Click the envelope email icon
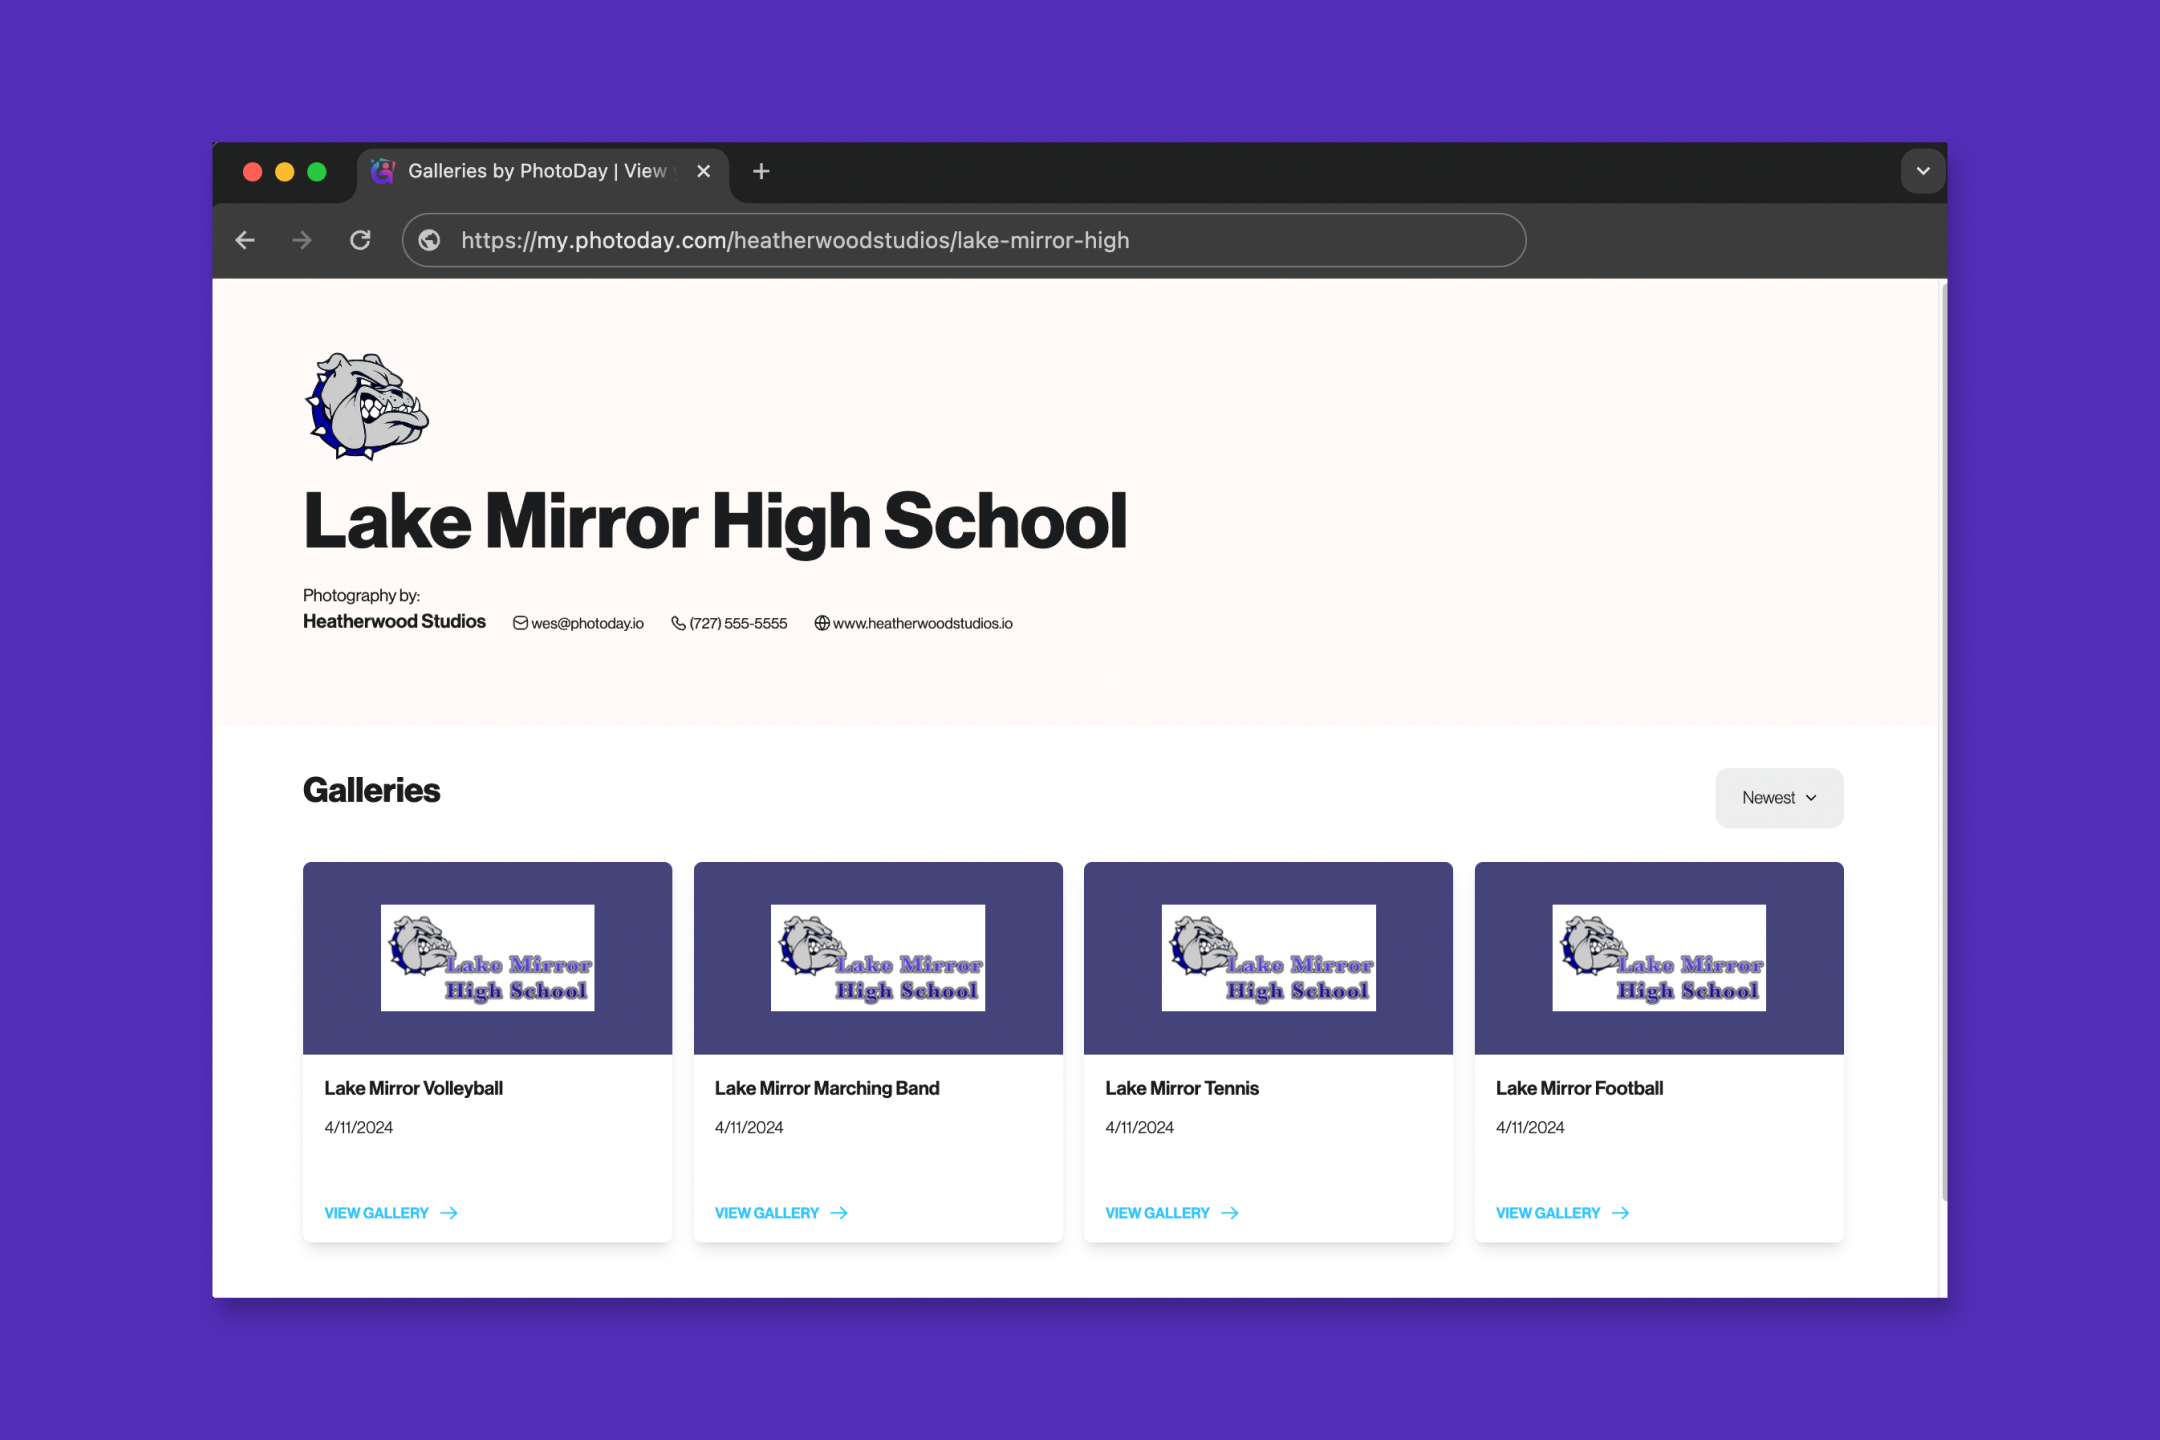Screen dimensions: 2160x1440 [520, 623]
